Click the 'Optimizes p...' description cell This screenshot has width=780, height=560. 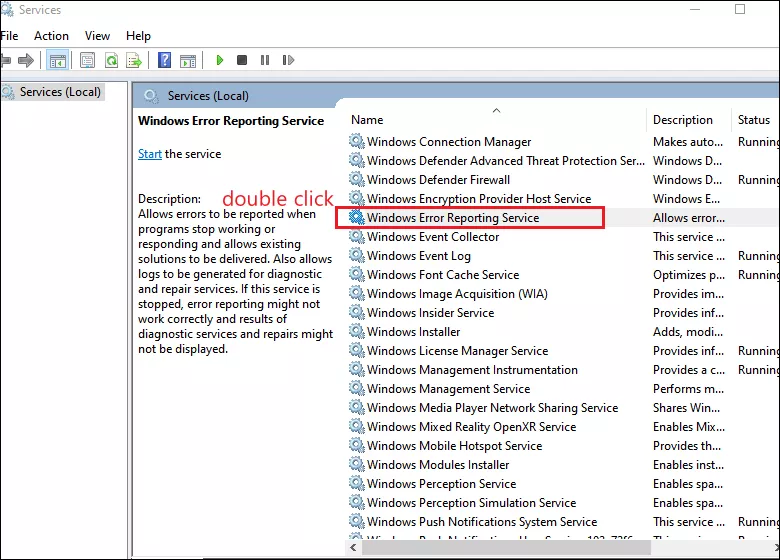(x=689, y=275)
